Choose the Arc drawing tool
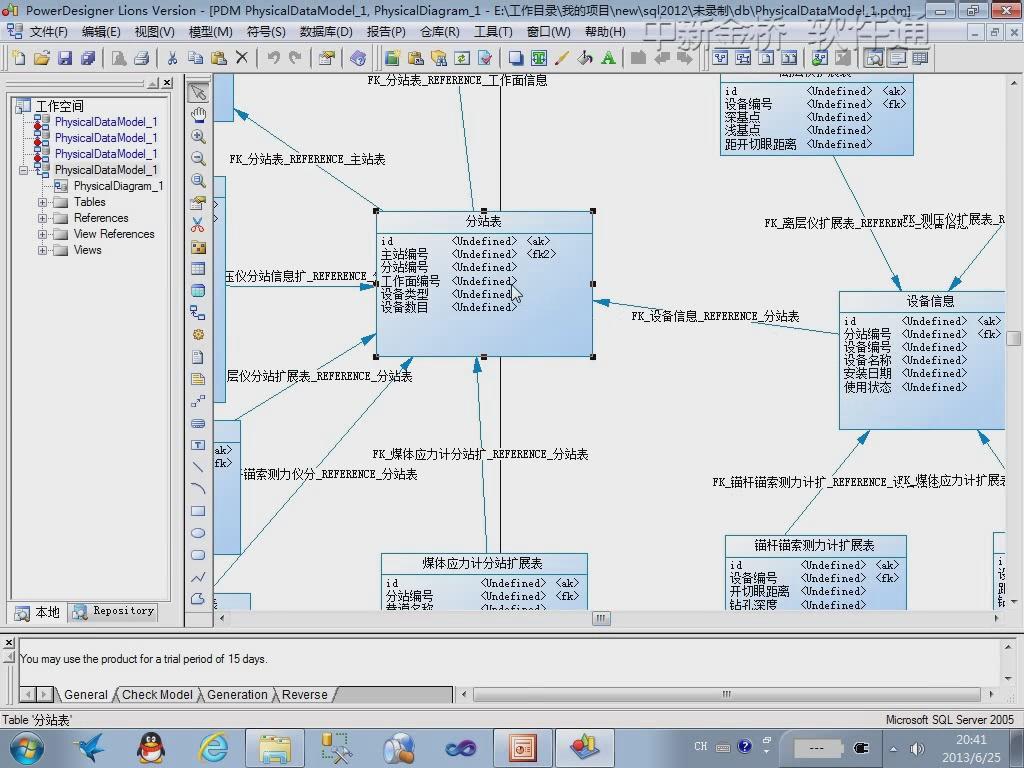Screen dimensions: 1024x768 (199, 488)
